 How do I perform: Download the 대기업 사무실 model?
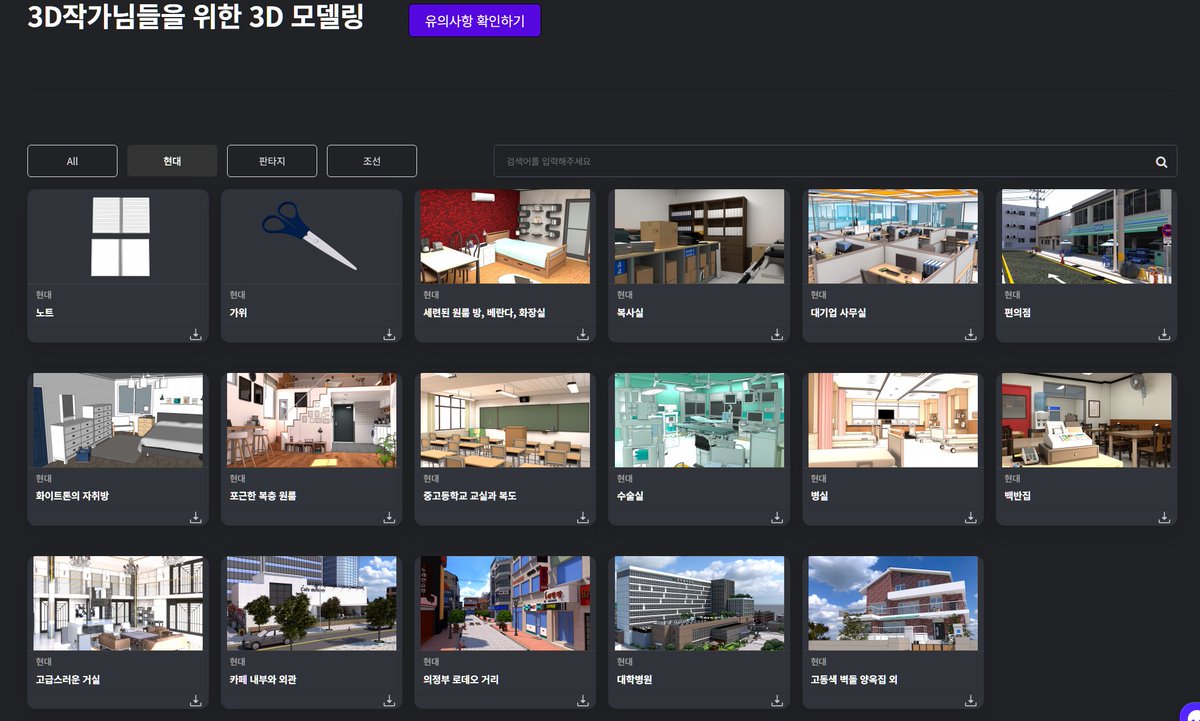click(x=971, y=334)
